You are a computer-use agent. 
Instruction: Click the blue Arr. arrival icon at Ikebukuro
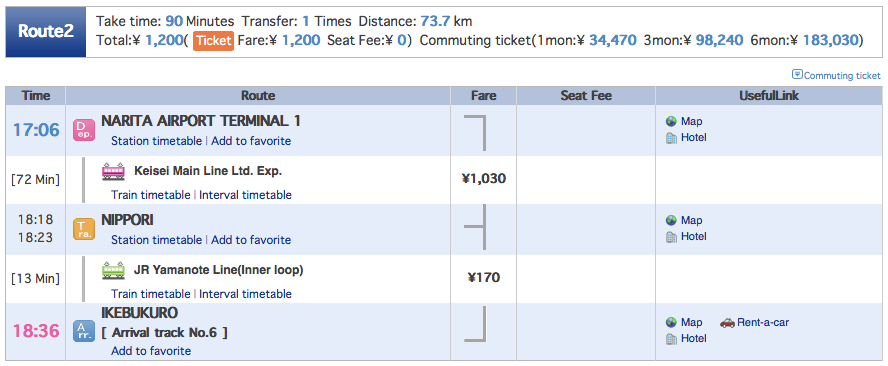pos(84,331)
